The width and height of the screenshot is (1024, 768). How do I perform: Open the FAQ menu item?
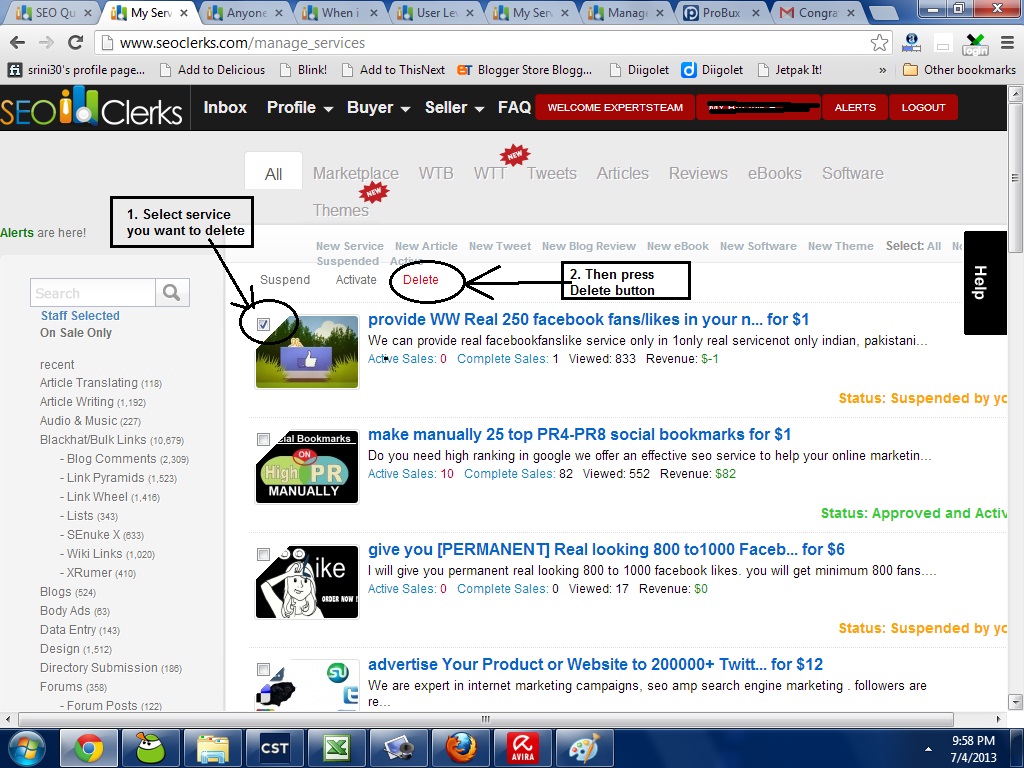pyautogui.click(x=514, y=107)
